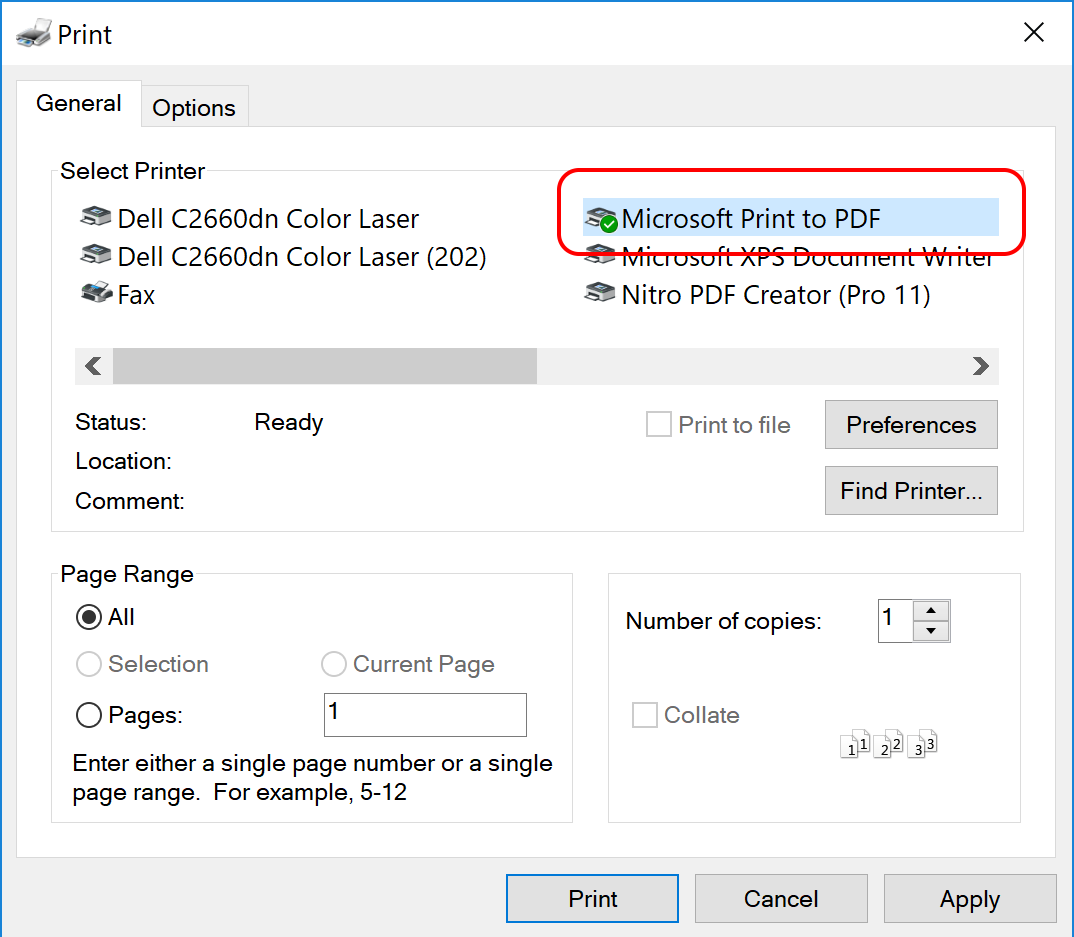Choose the Selection radio button
This screenshot has height=937, width=1074.
[89, 664]
